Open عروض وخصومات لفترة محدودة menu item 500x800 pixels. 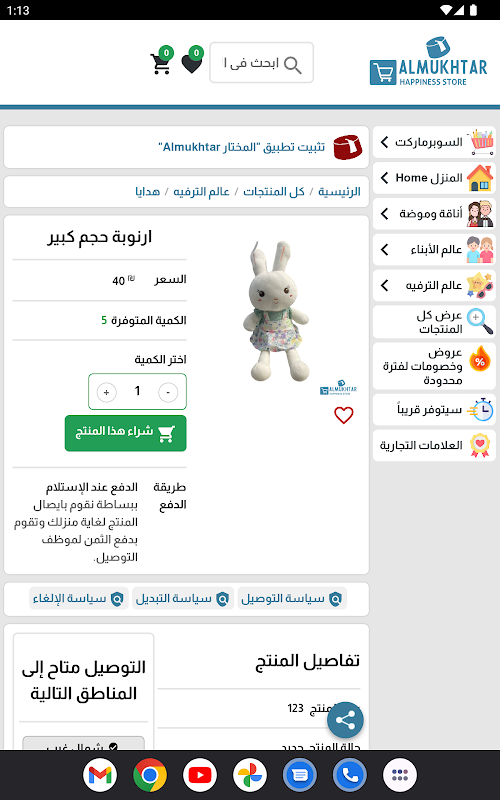point(434,366)
